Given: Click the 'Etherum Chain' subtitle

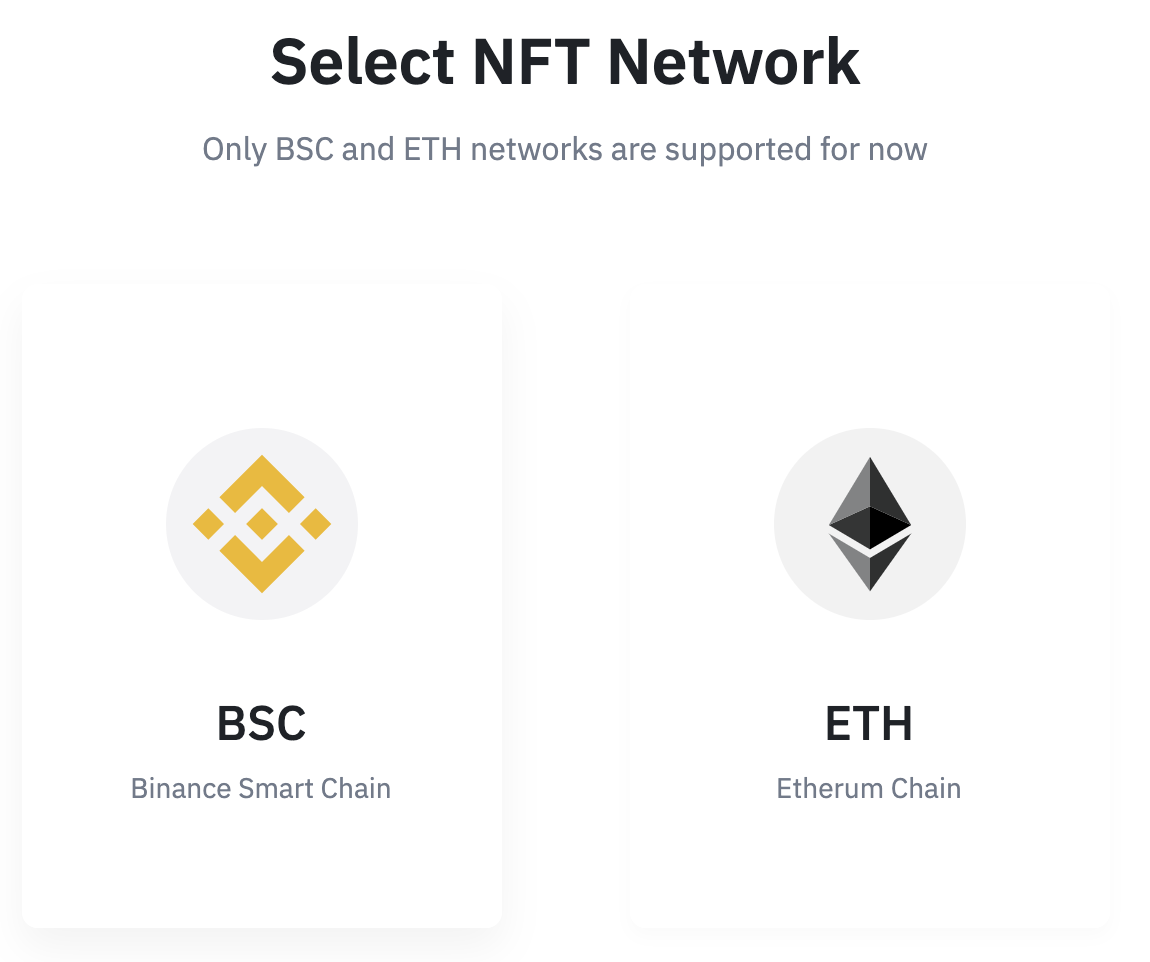Looking at the screenshot, I should 869,788.
